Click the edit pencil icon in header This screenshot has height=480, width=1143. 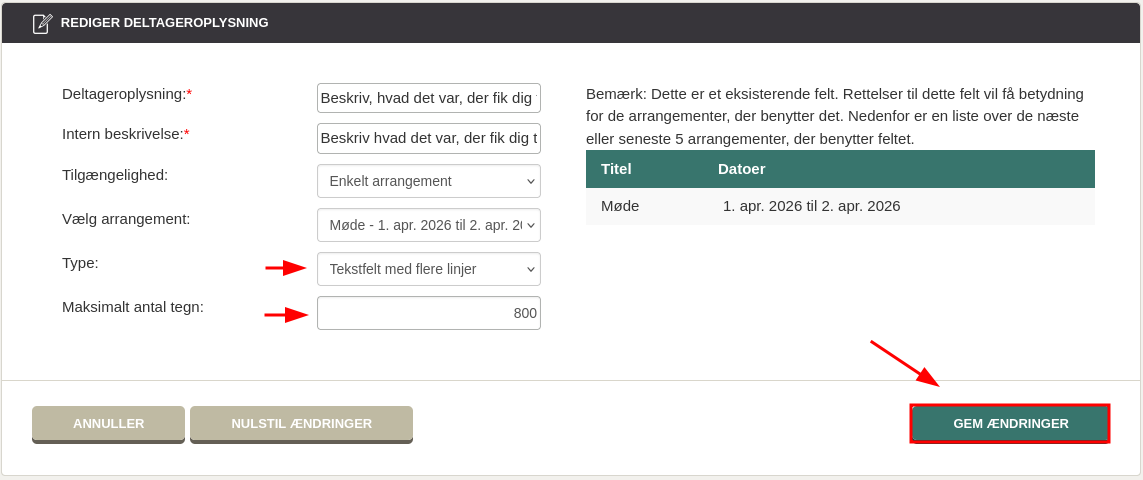pos(42,23)
